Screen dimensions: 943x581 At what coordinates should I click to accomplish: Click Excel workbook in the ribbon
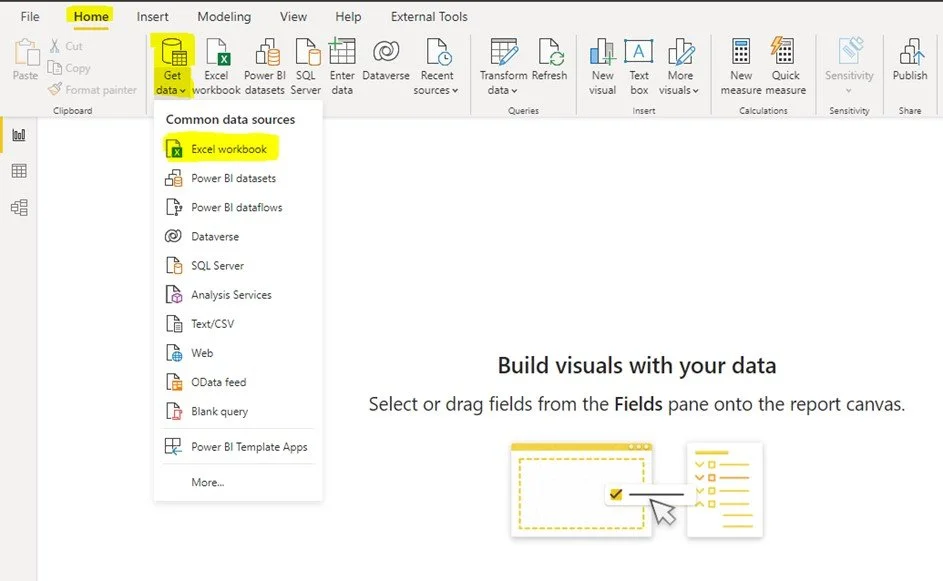pos(216,66)
